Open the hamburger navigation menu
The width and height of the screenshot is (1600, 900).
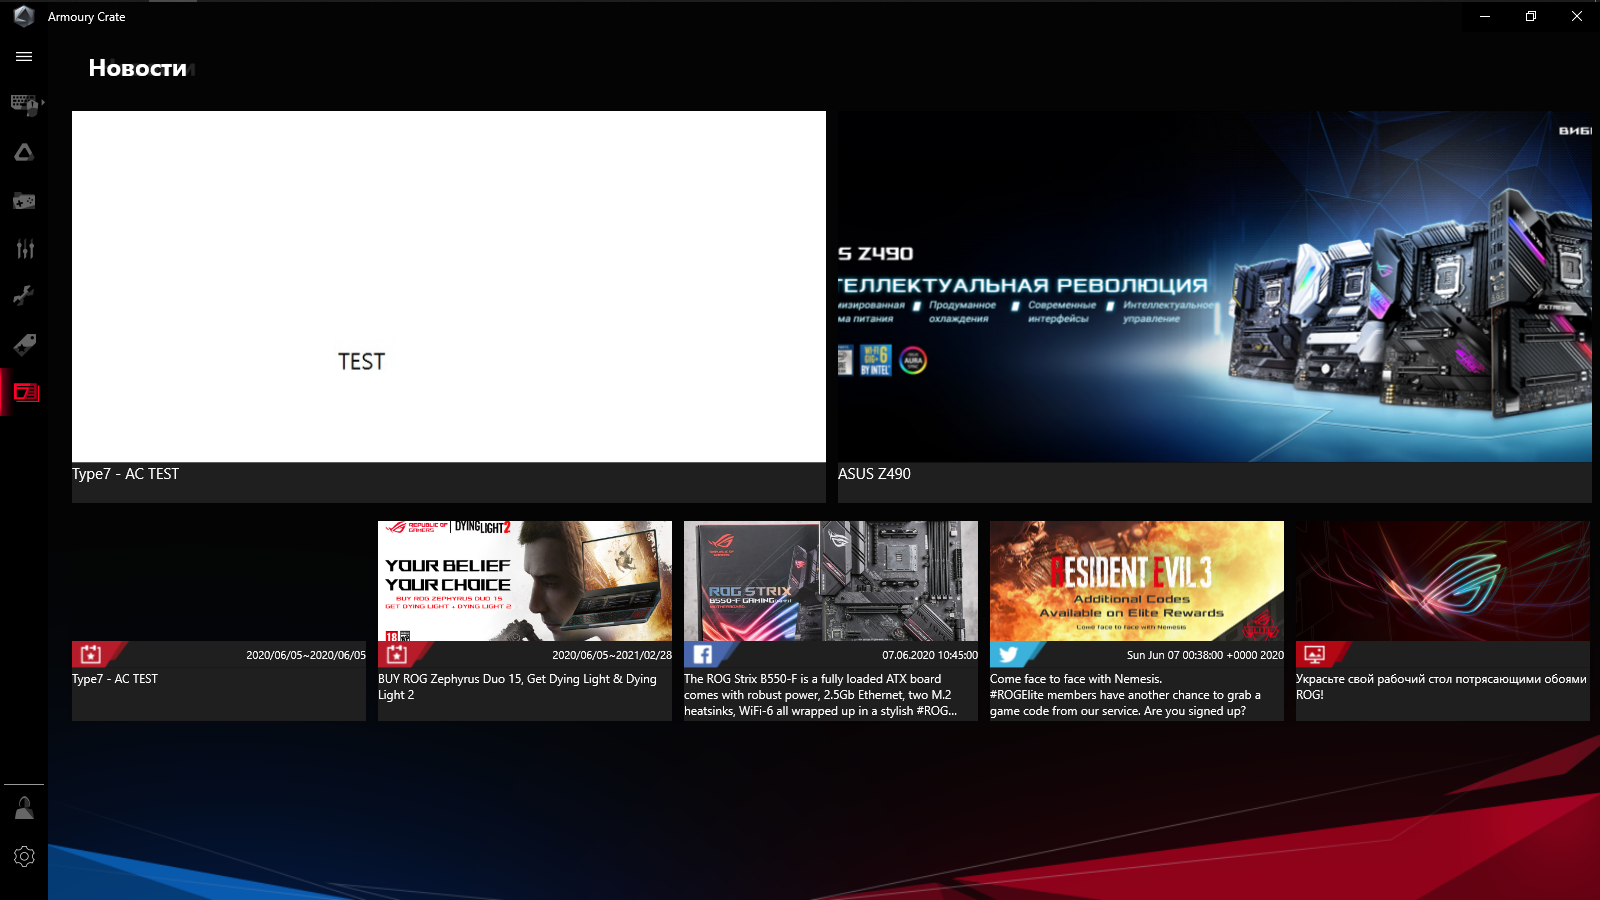point(24,57)
